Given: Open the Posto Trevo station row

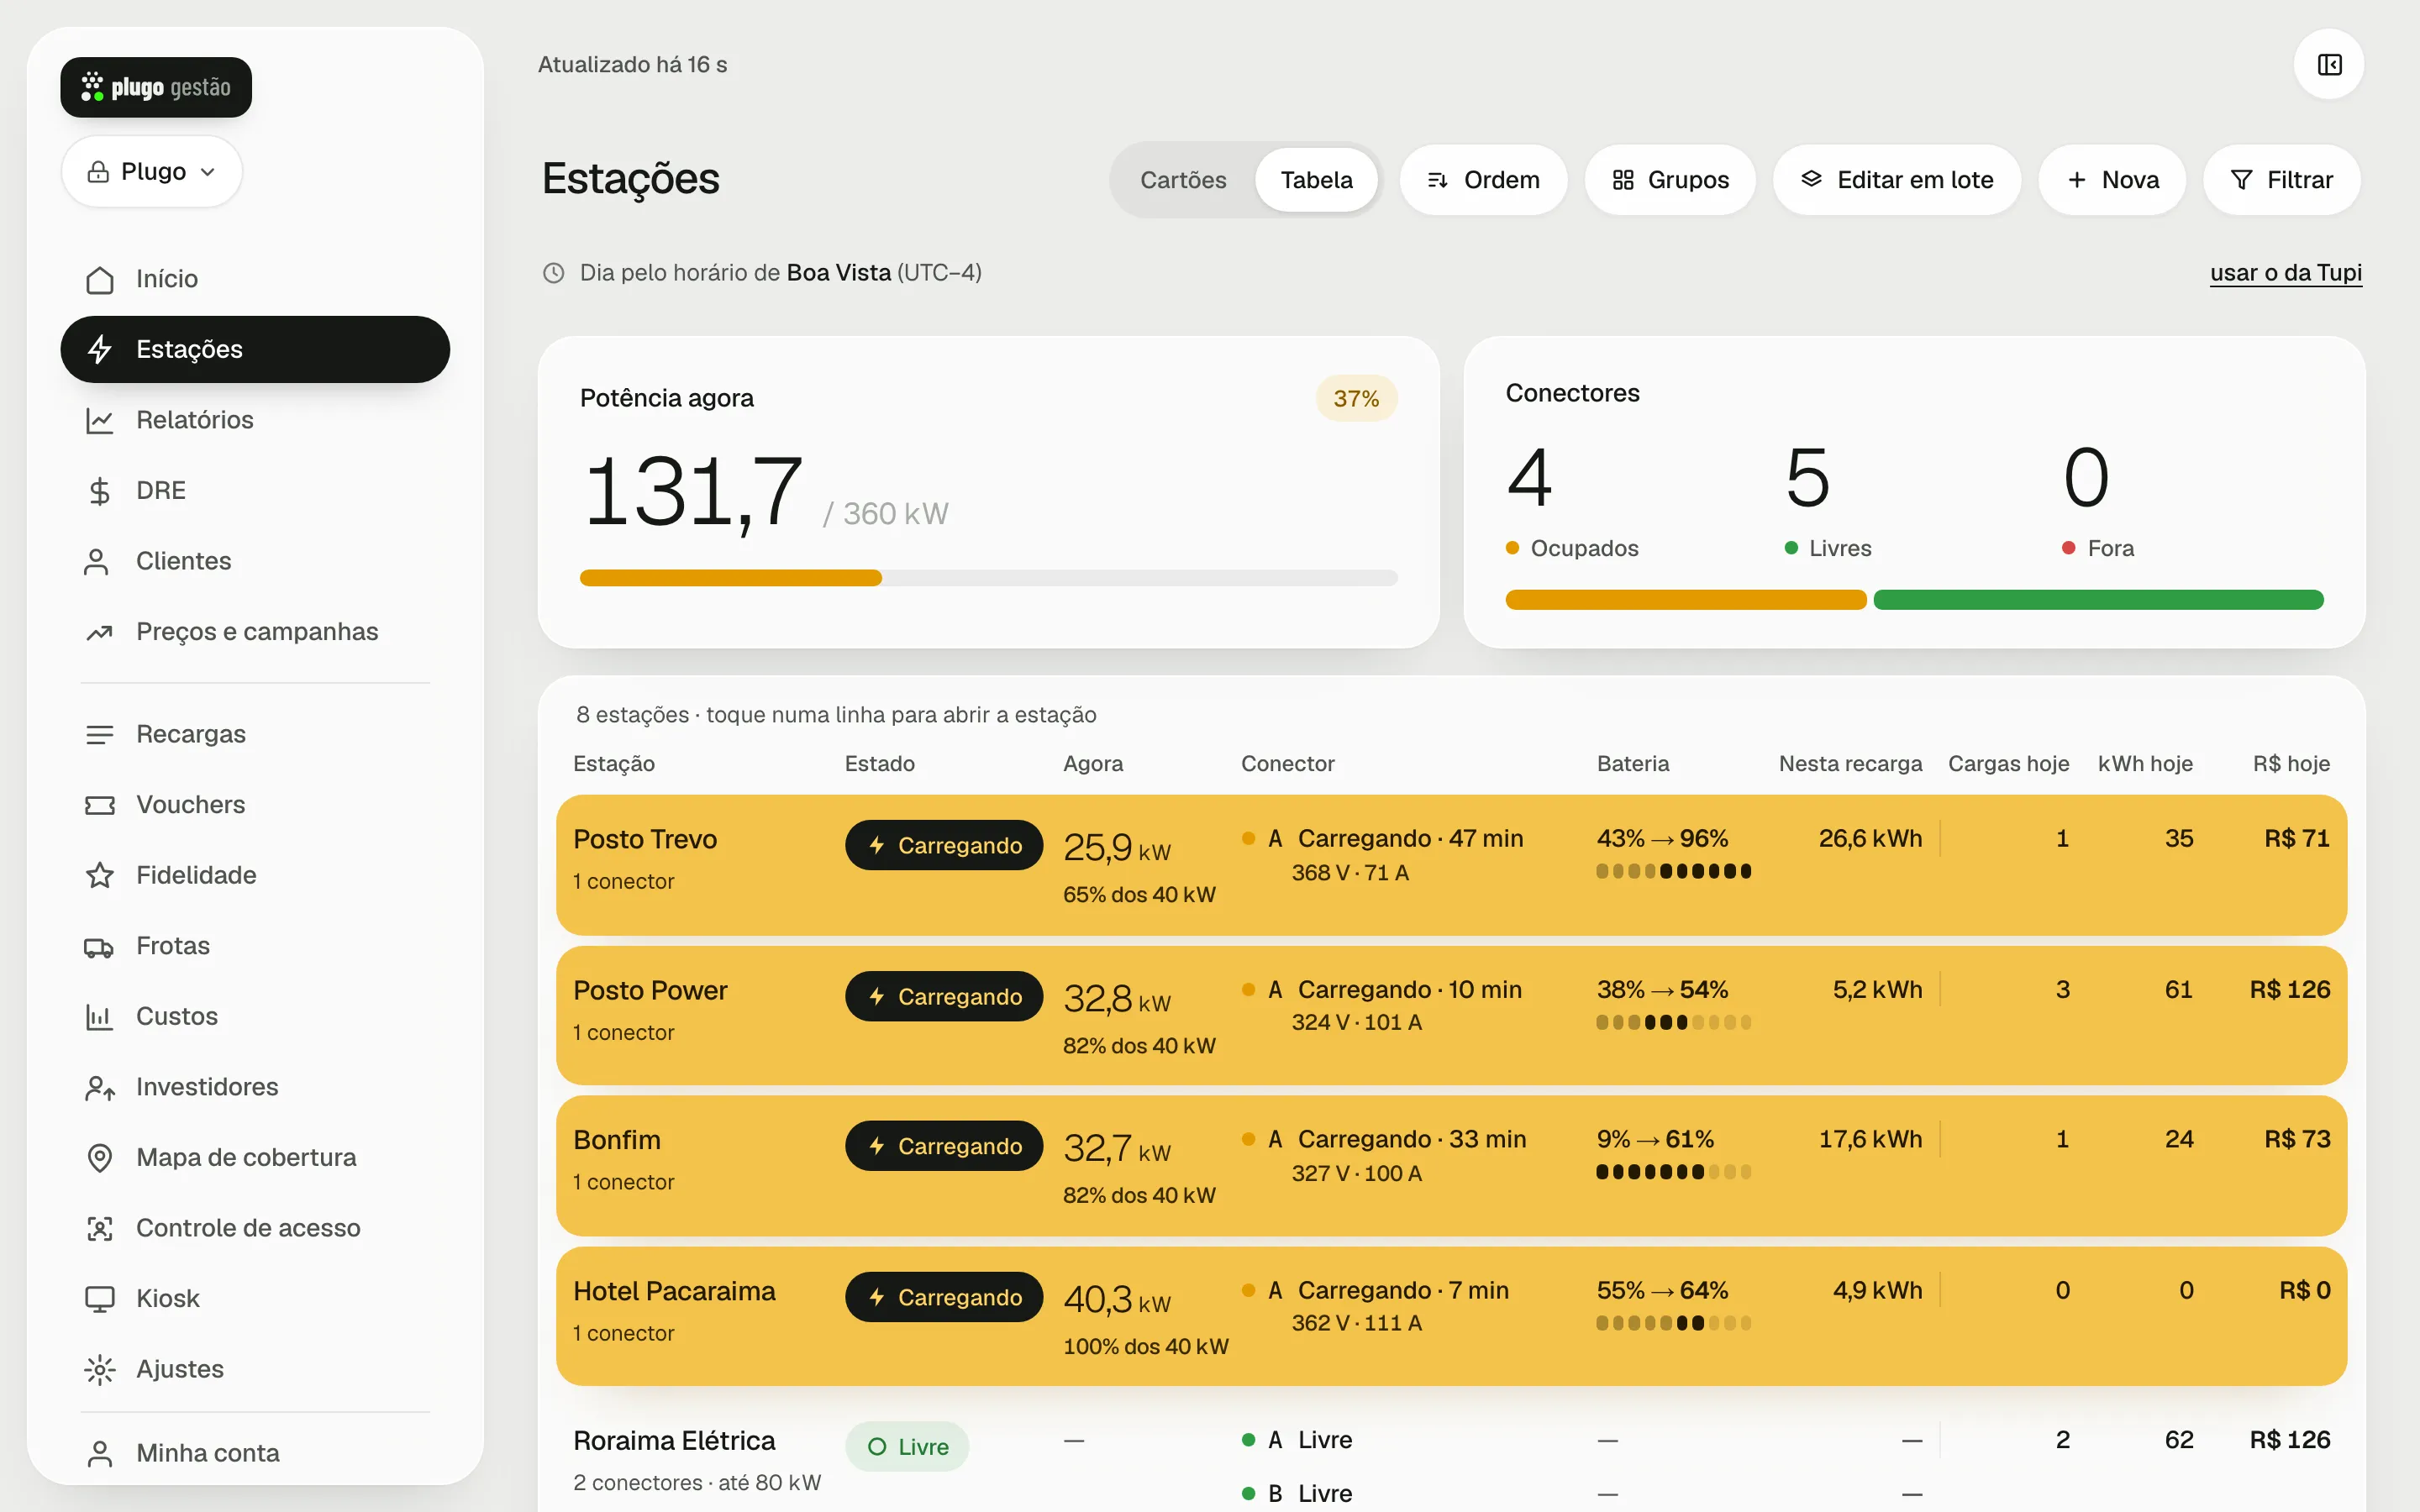Looking at the screenshot, I should point(1451,865).
